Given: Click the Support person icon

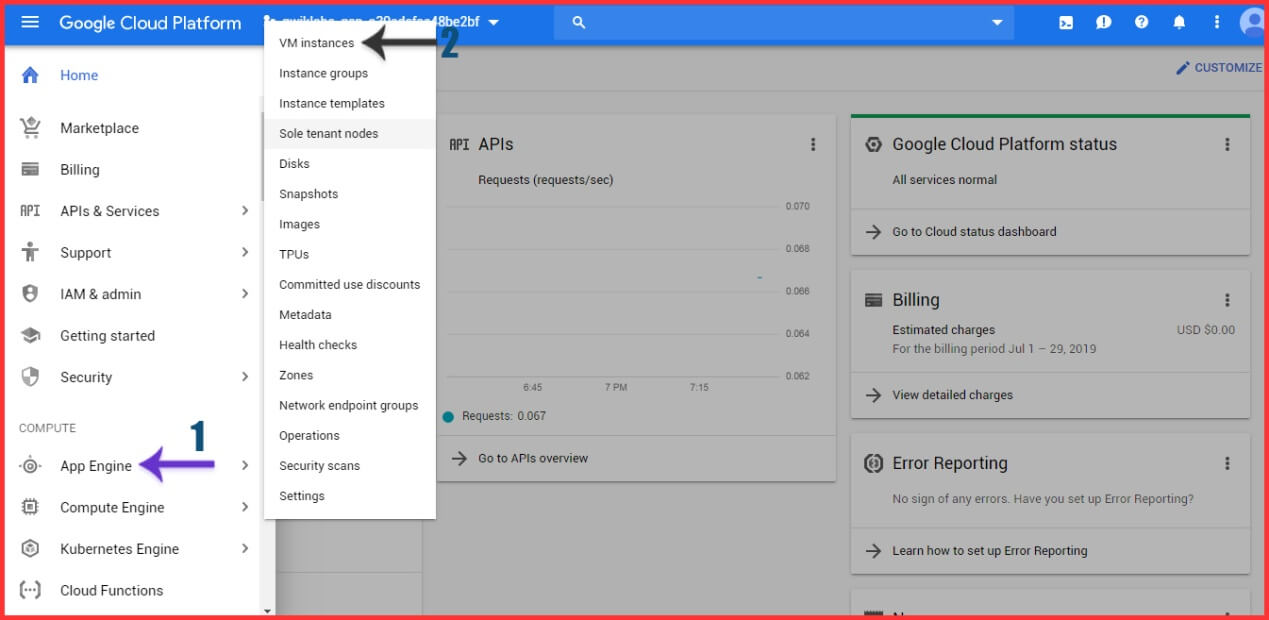Looking at the screenshot, I should (30, 252).
